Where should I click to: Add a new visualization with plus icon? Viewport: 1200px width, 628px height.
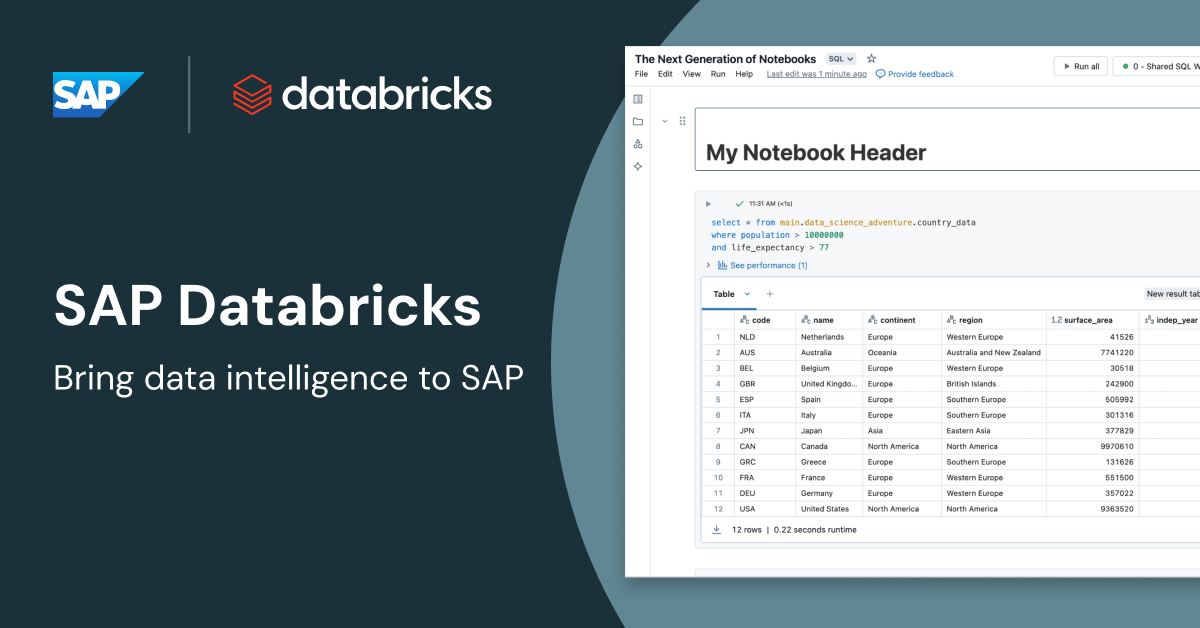(x=770, y=294)
